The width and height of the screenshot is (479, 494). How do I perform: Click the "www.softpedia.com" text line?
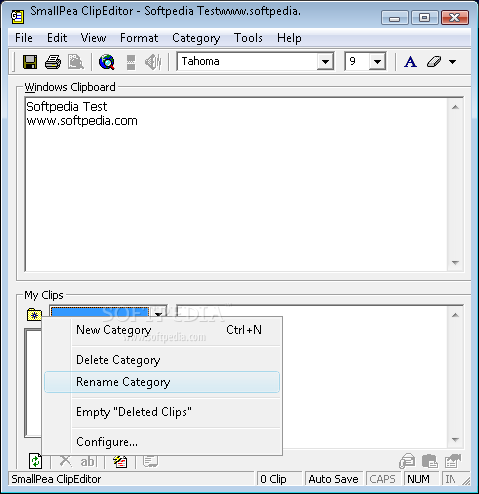click(82, 121)
